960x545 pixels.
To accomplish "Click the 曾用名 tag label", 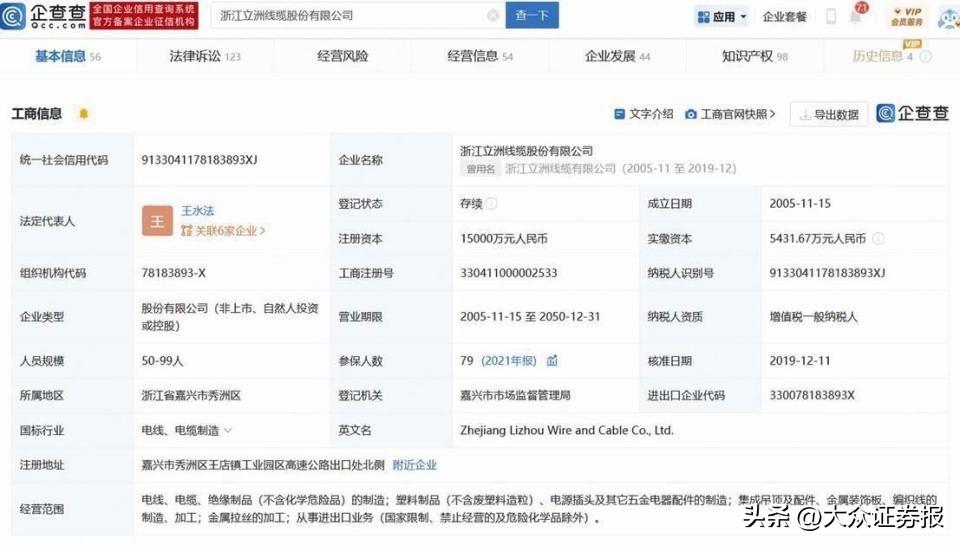I will pyautogui.click(x=481, y=169).
